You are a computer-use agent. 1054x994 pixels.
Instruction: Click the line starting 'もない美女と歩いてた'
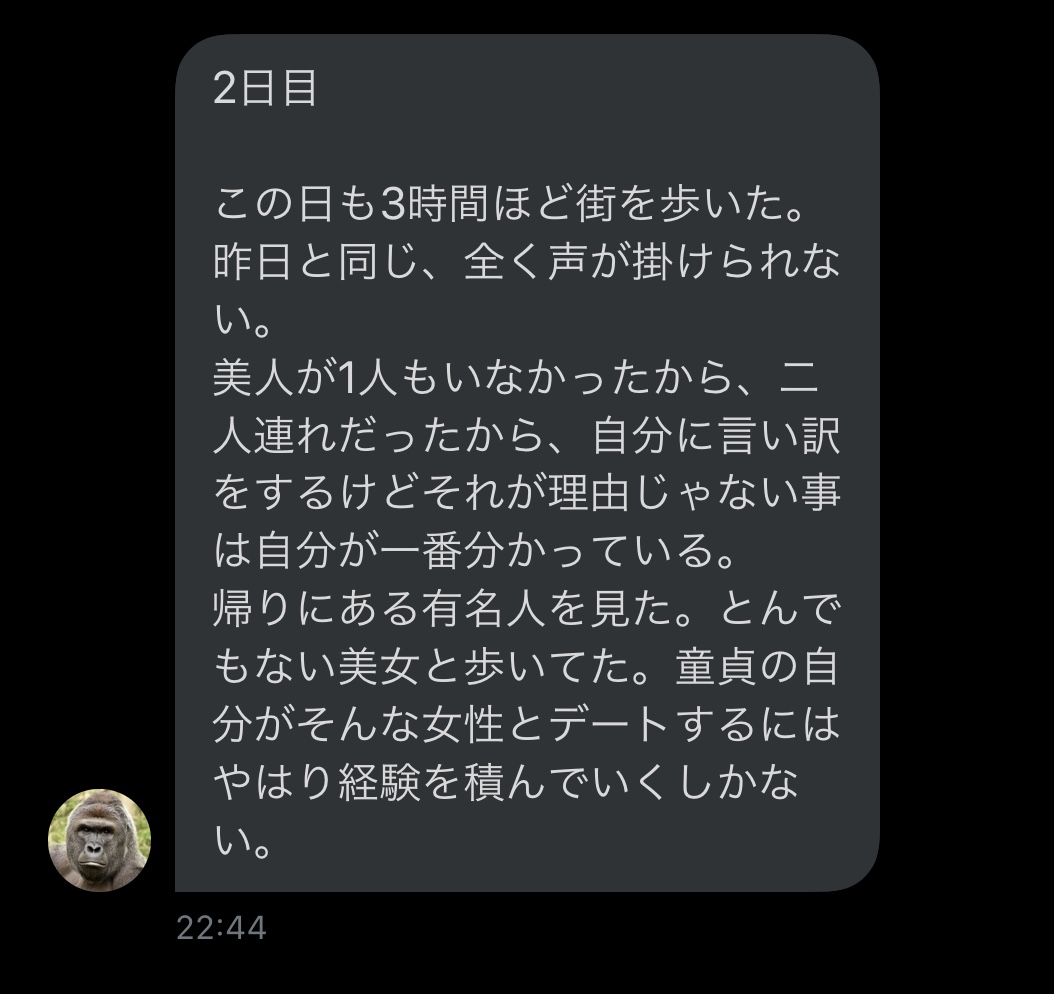pyautogui.click(x=527, y=667)
